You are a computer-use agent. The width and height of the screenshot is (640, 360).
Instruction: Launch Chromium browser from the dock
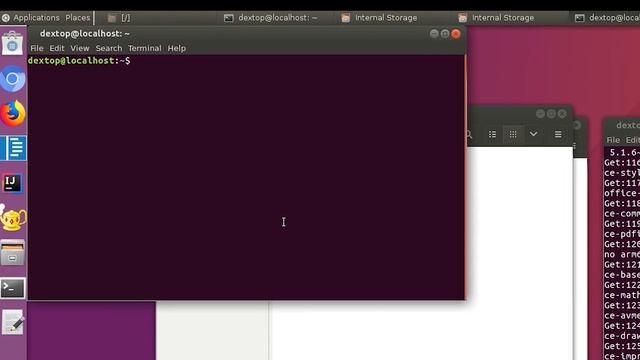tap(13, 78)
